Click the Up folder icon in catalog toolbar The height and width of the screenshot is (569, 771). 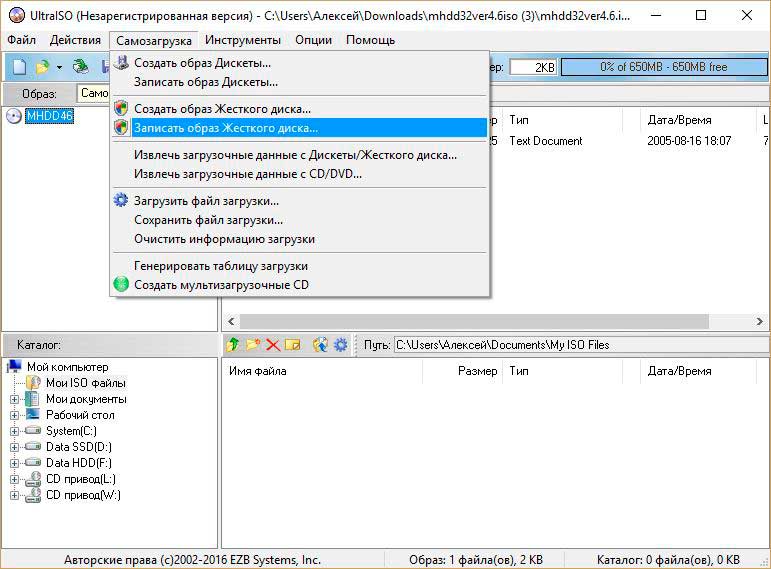pyautogui.click(x=233, y=345)
